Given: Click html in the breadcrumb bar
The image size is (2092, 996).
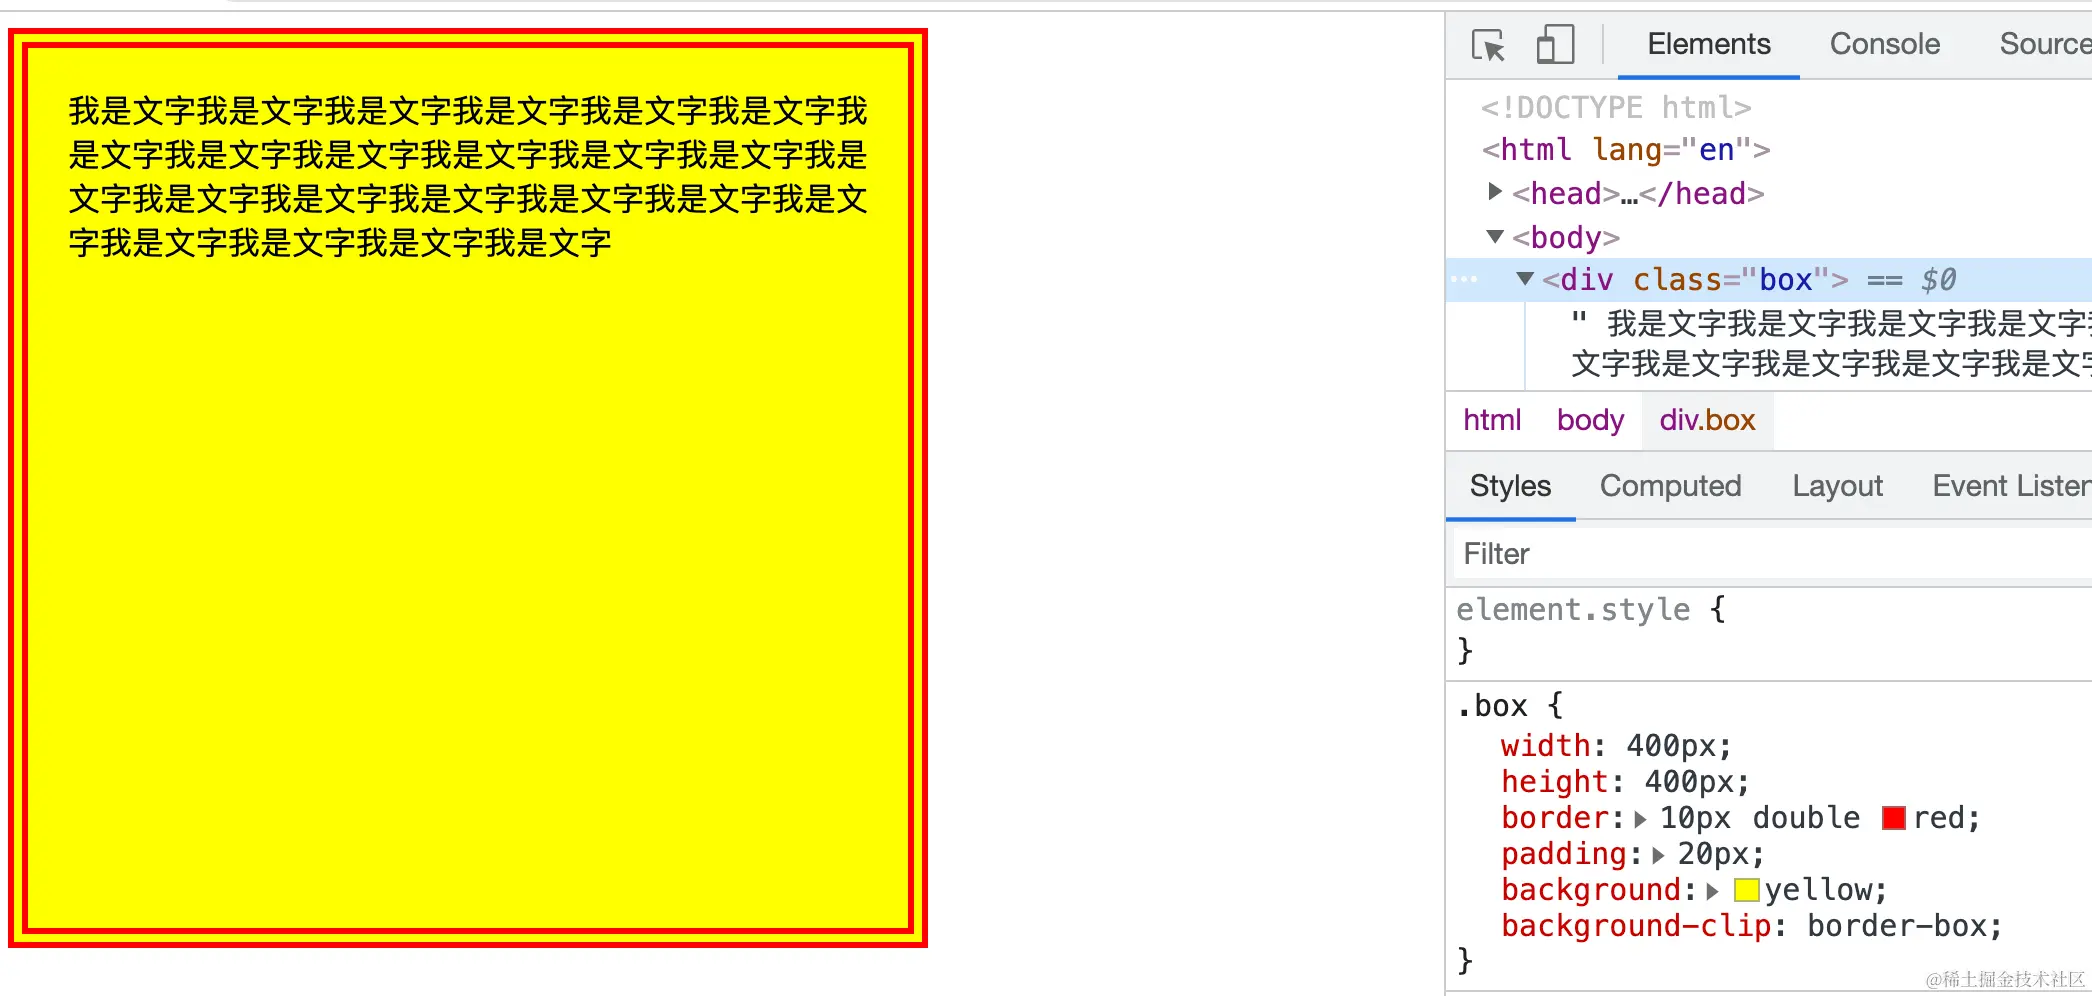Looking at the screenshot, I should pyautogui.click(x=1491, y=420).
